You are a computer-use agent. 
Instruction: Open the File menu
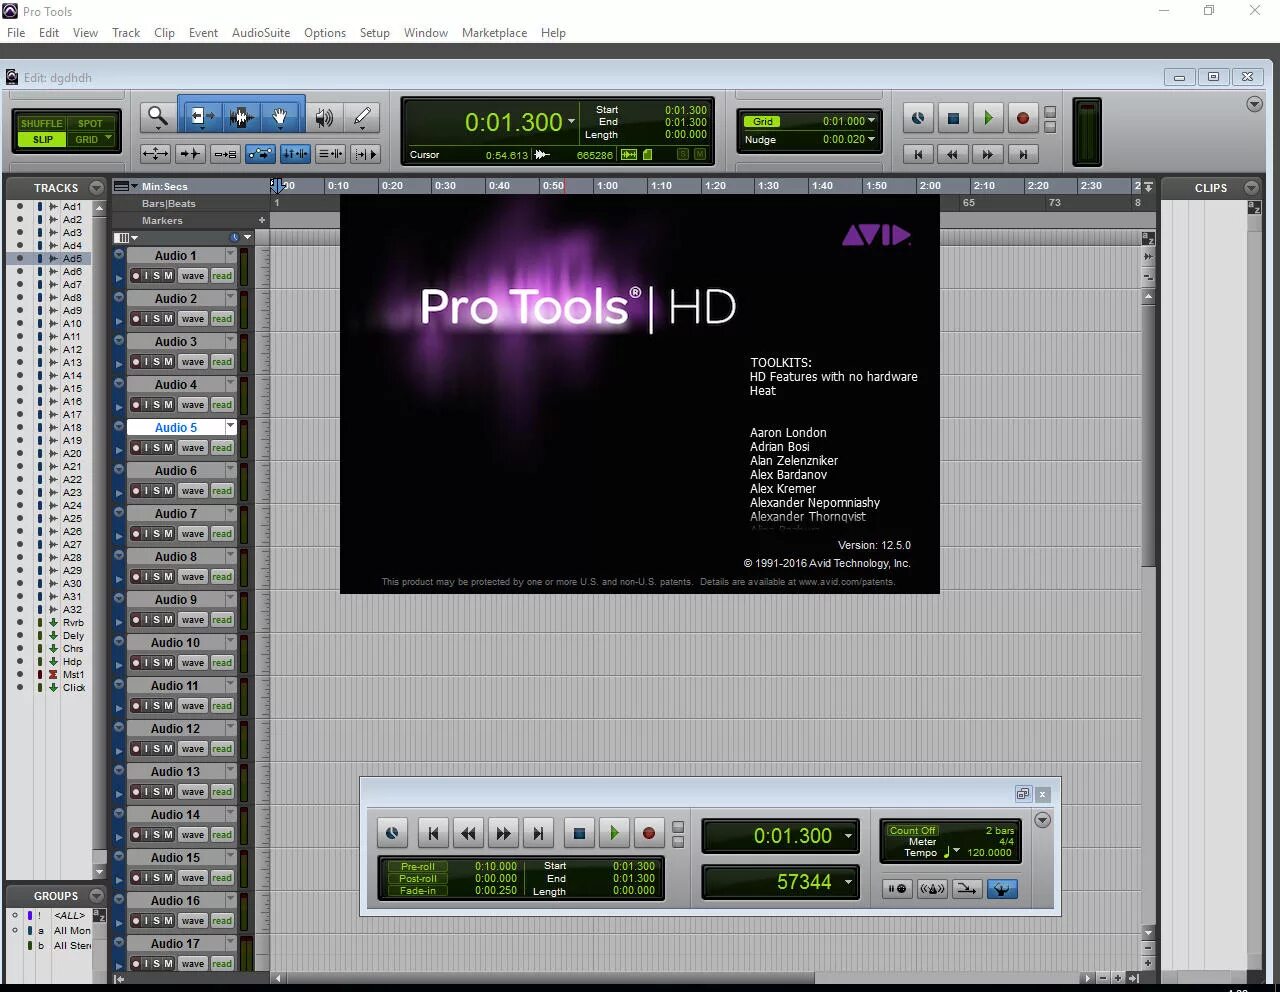coord(16,33)
